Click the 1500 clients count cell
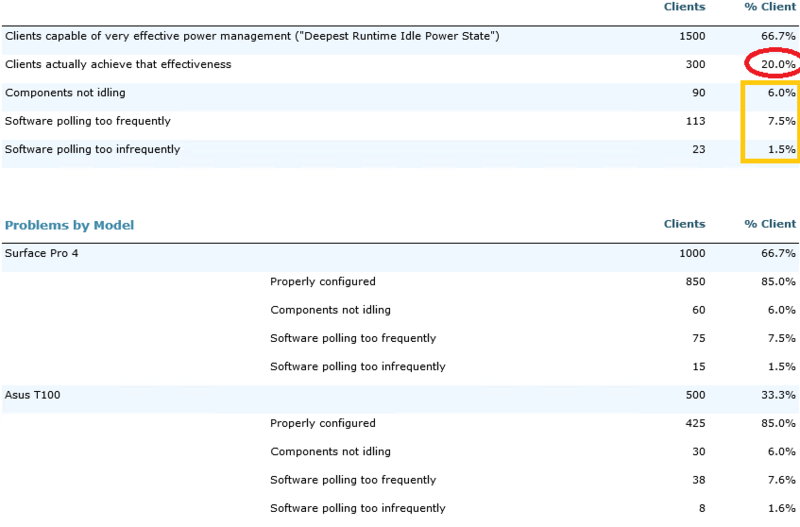The image size is (800, 527). tap(690, 36)
